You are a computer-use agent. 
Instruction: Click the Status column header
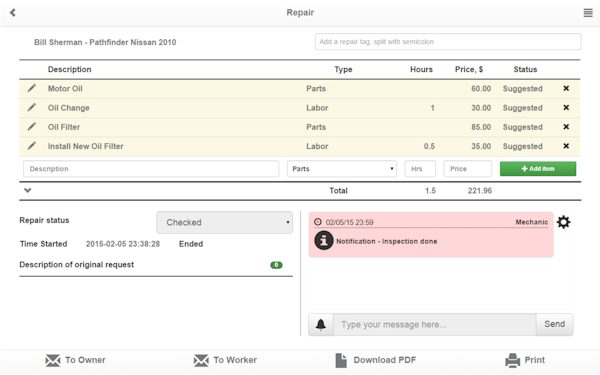click(525, 69)
